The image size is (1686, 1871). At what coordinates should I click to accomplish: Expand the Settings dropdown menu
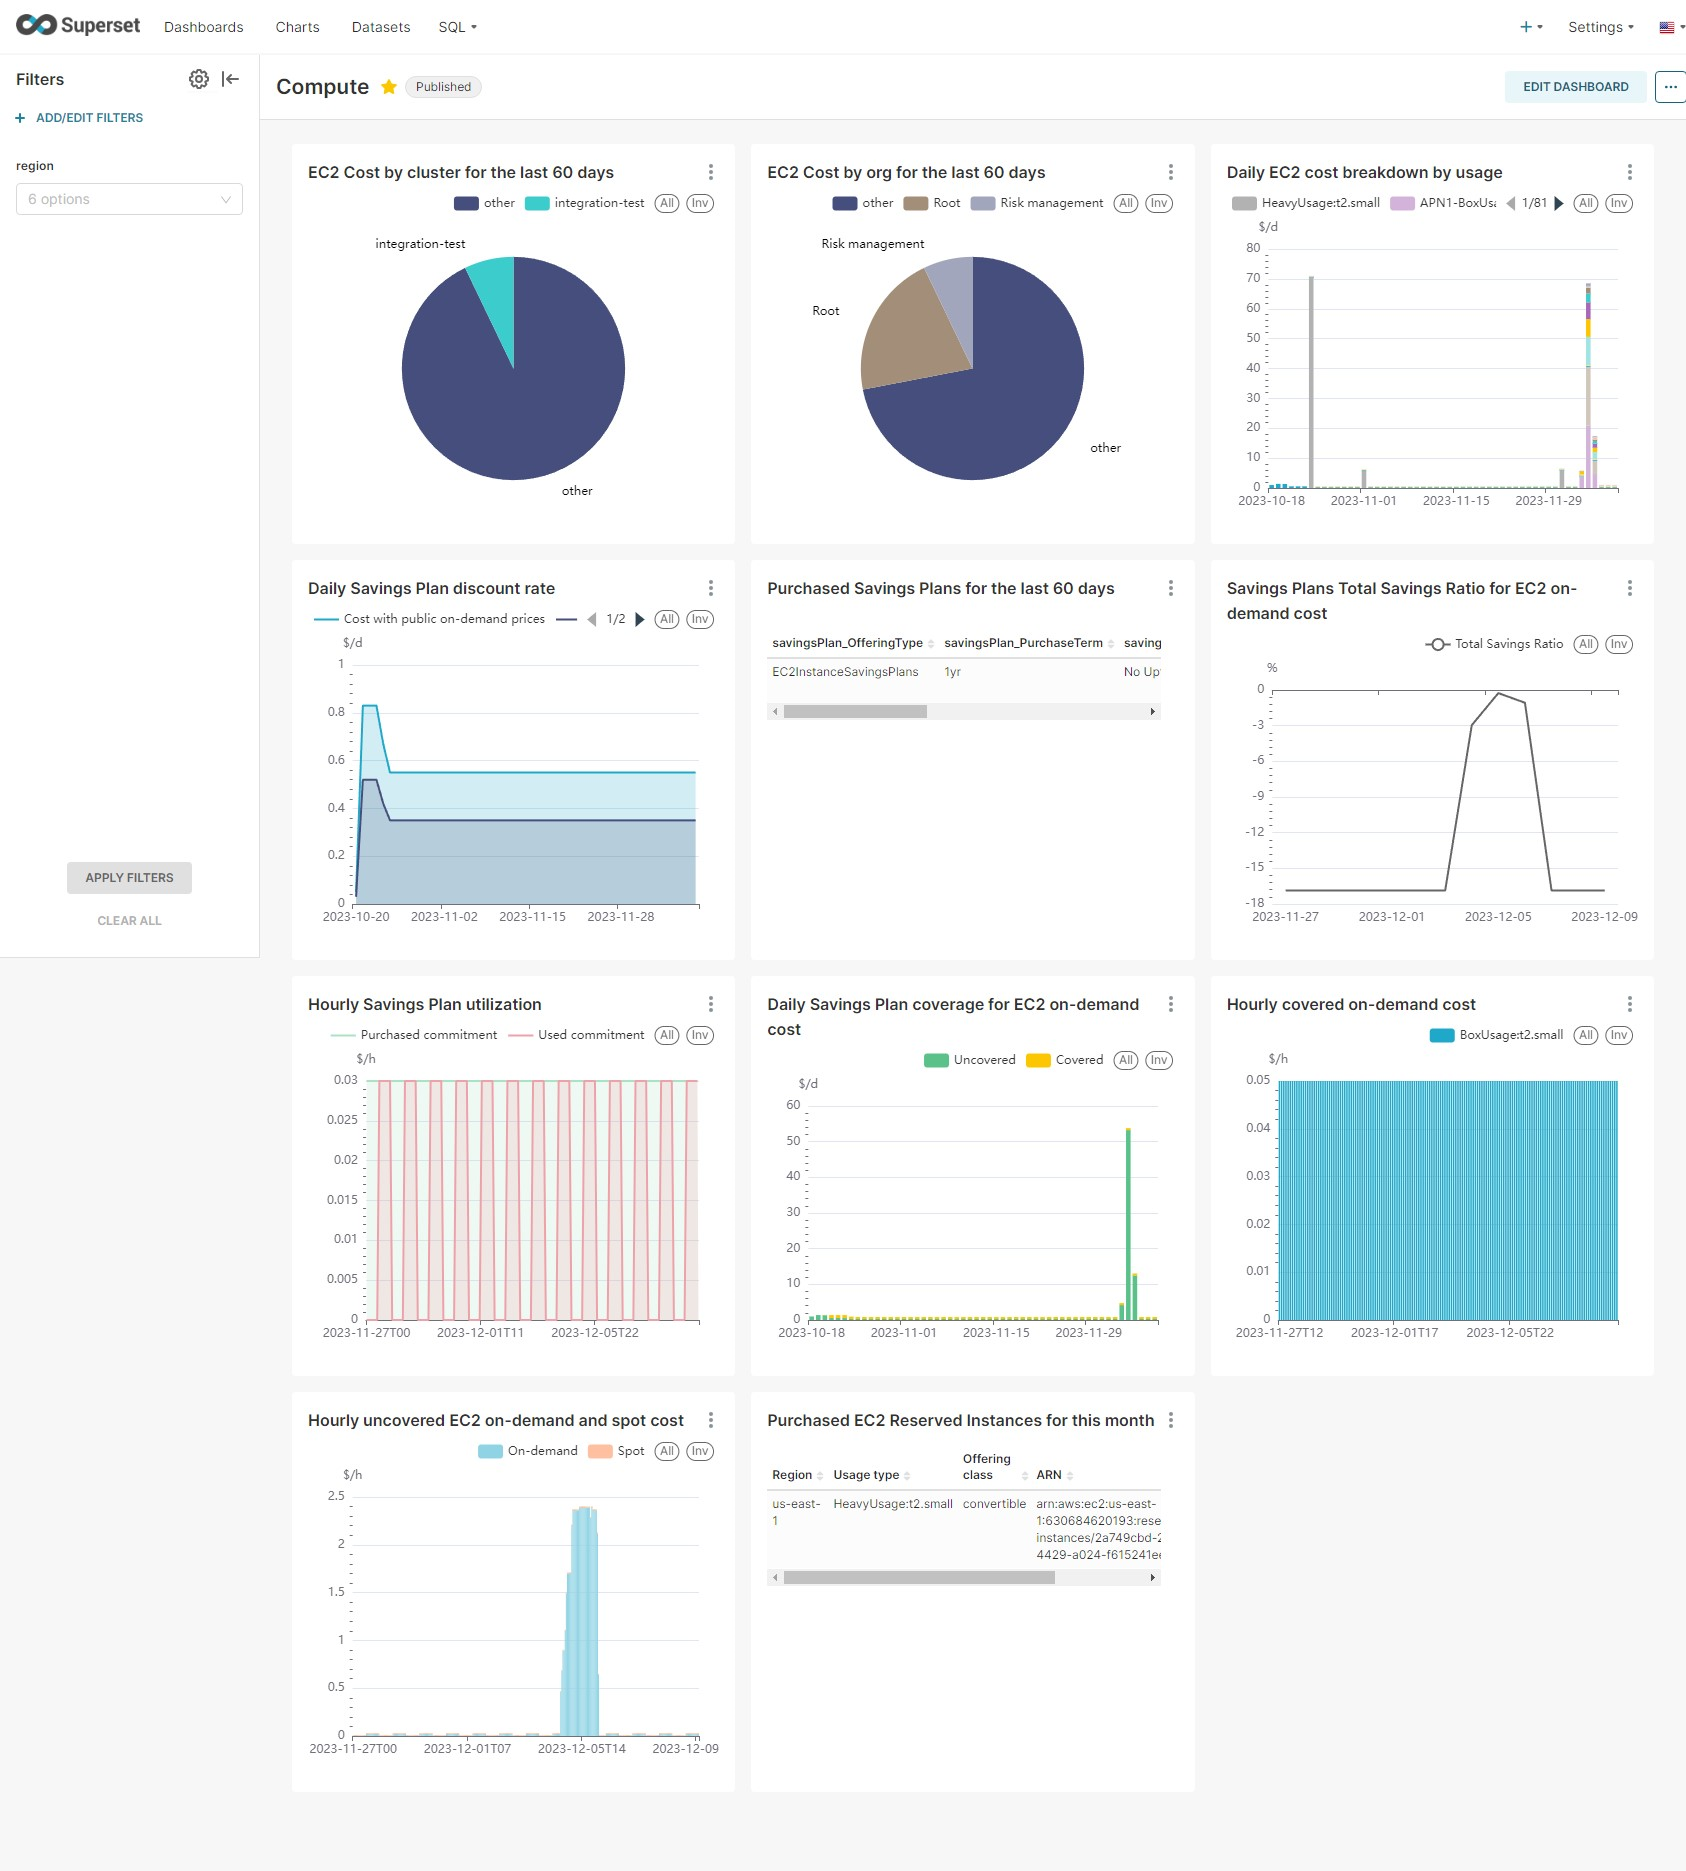pos(1600,27)
